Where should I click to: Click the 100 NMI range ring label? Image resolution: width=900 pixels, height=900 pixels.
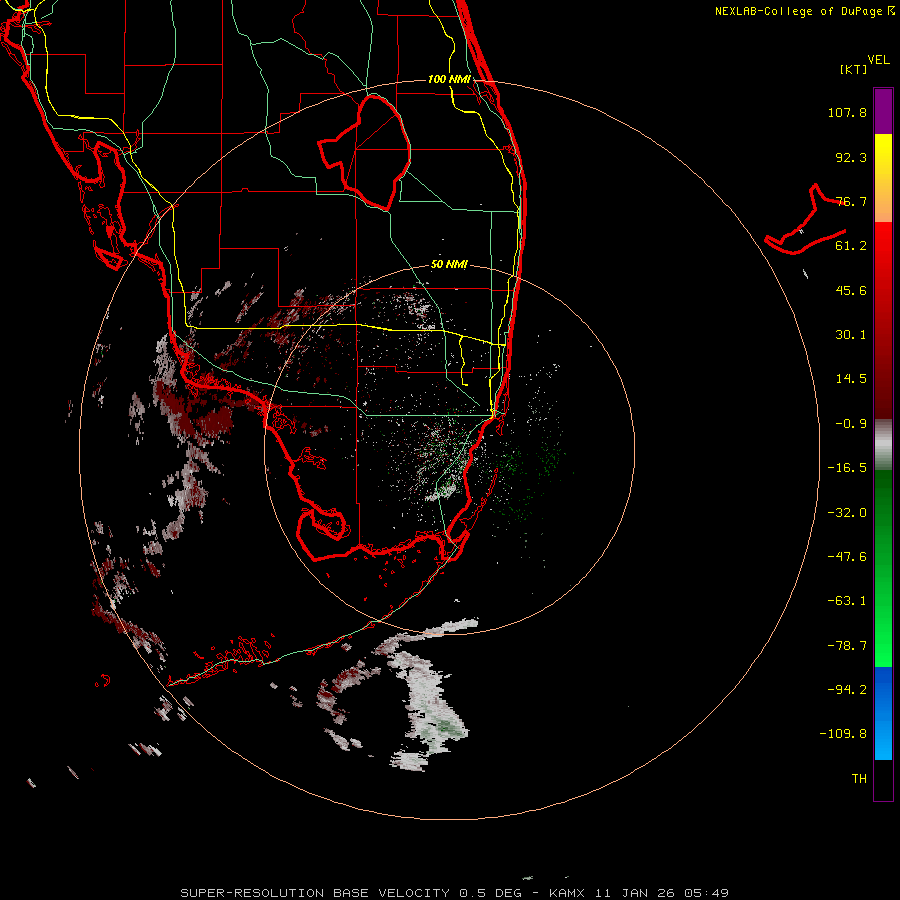point(449,79)
